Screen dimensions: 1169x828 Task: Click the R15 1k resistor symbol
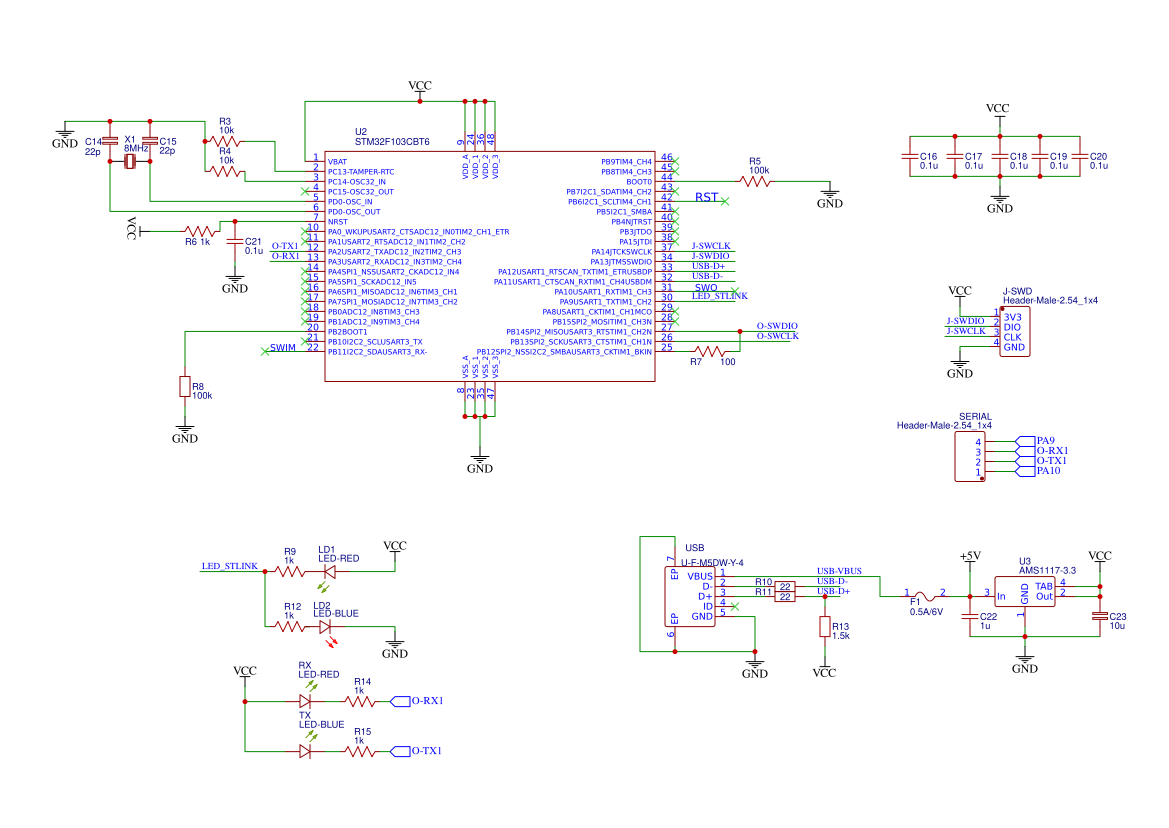pos(360,751)
